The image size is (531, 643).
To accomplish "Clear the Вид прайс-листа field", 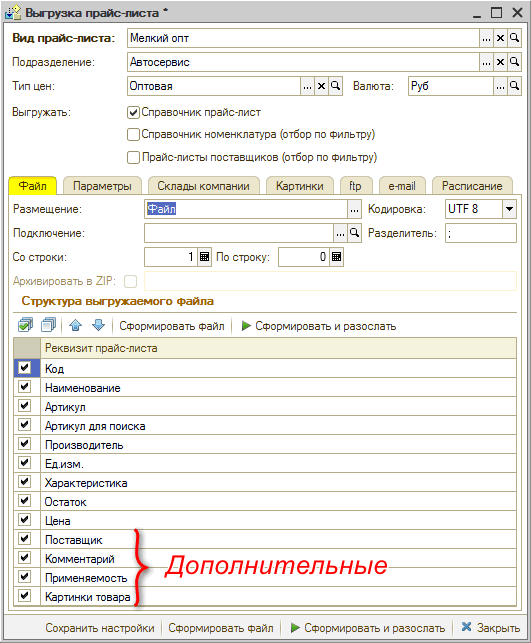I will pos(500,39).
